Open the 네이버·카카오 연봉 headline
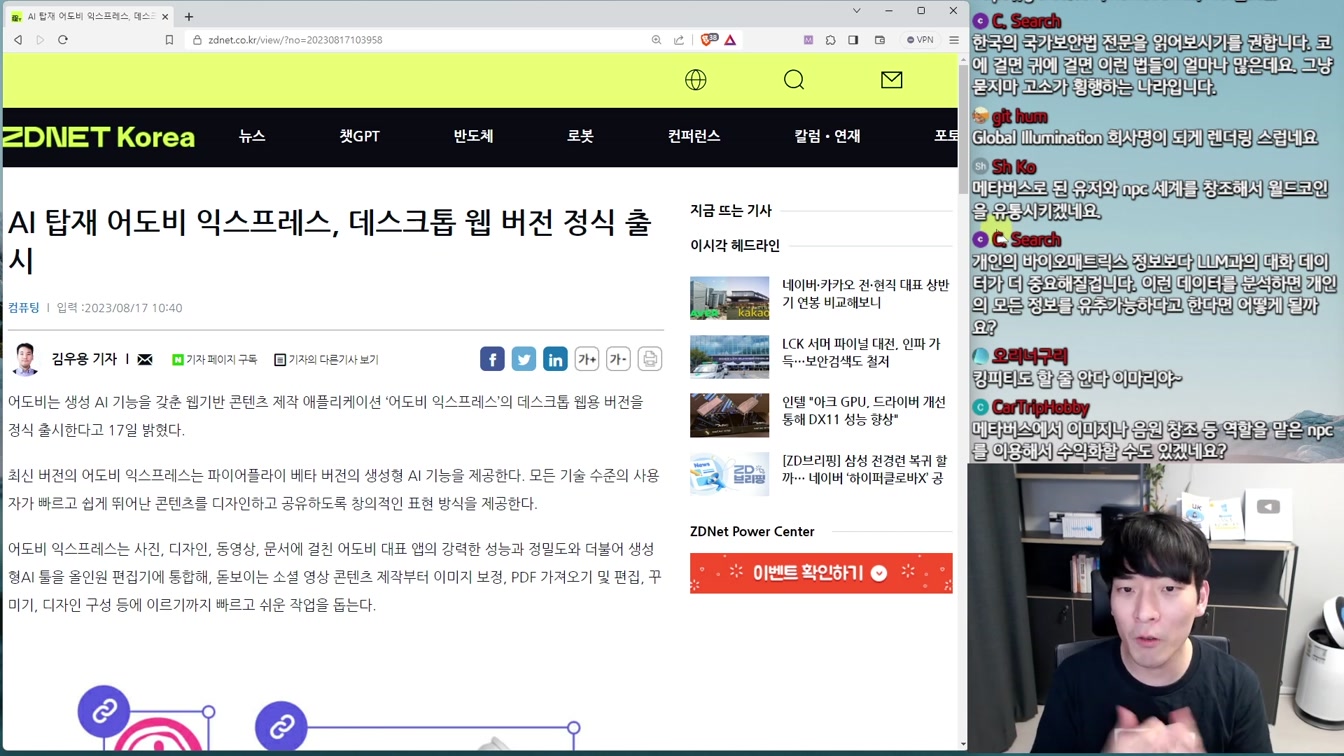The image size is (1344, 756). click(x=866, y=294)
